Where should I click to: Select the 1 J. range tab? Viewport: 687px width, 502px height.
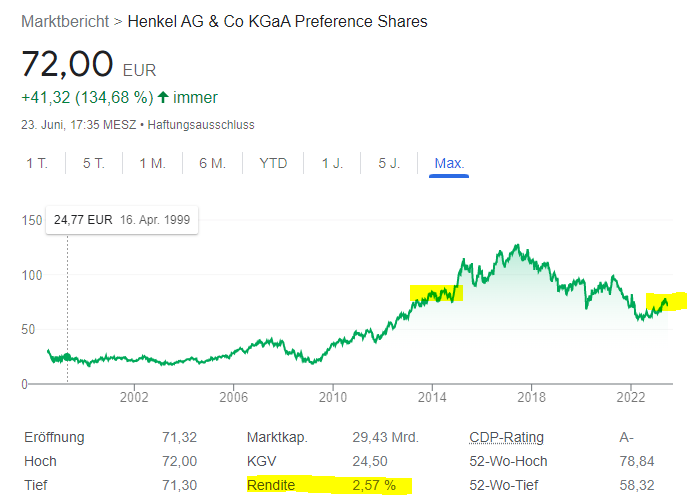tap(332, 163)
